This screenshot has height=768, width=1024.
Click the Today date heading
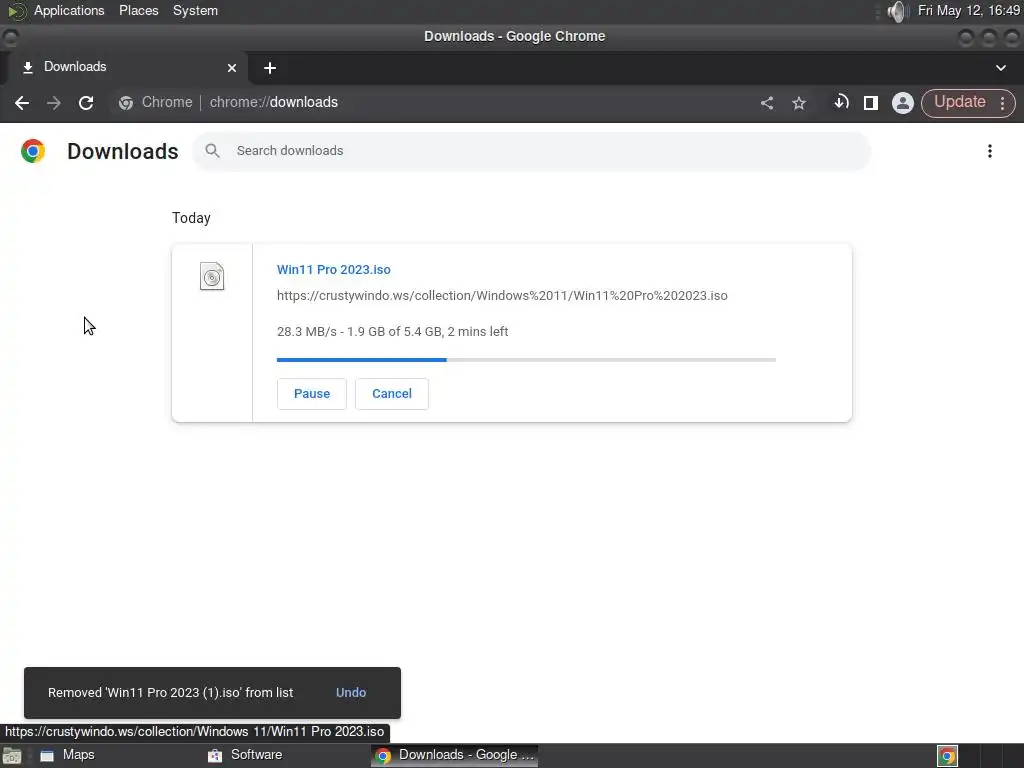tap(191, 218)
